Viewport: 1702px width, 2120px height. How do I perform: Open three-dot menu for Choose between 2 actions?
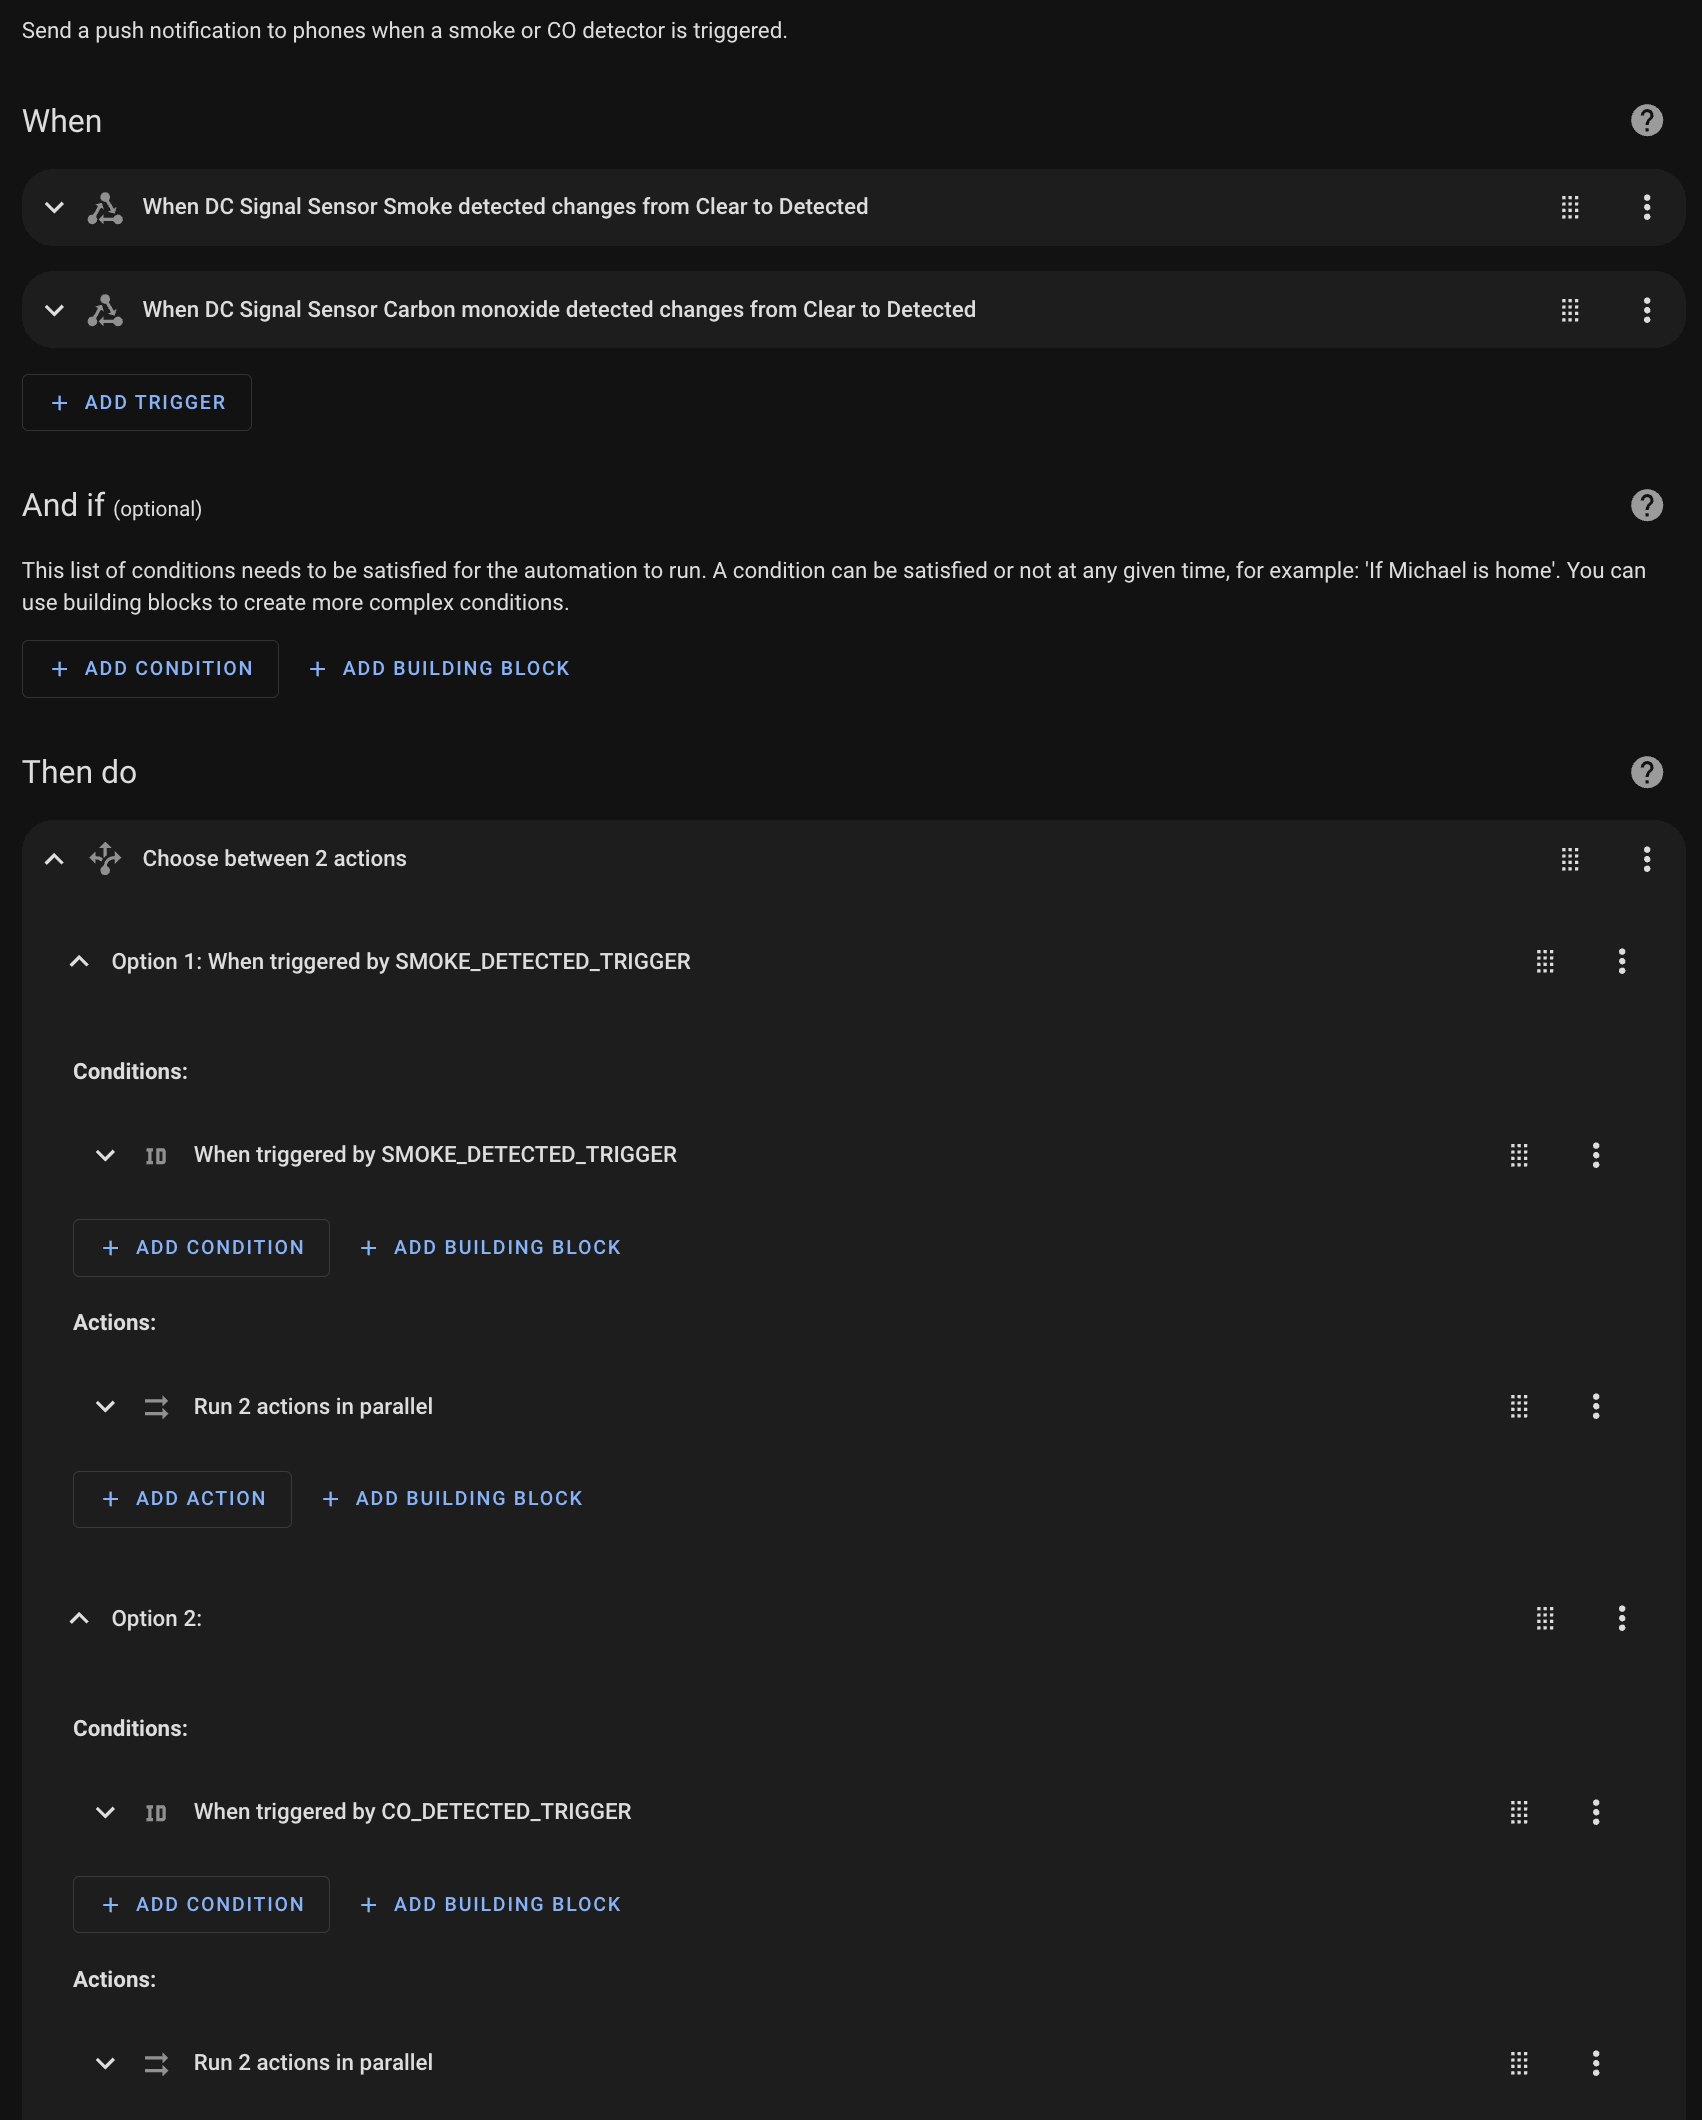[1646, 859]
